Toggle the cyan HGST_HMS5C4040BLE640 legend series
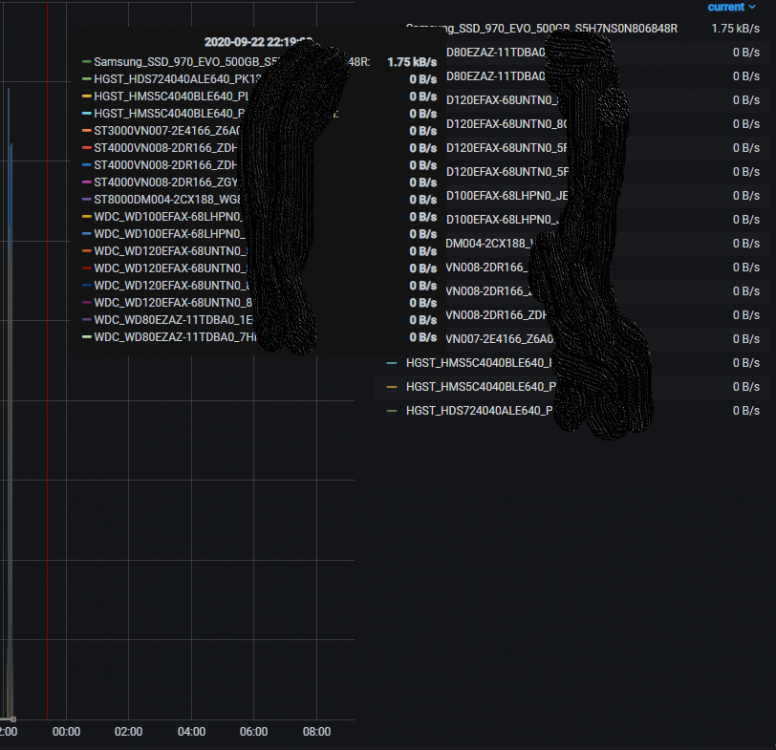 [478, 363]
